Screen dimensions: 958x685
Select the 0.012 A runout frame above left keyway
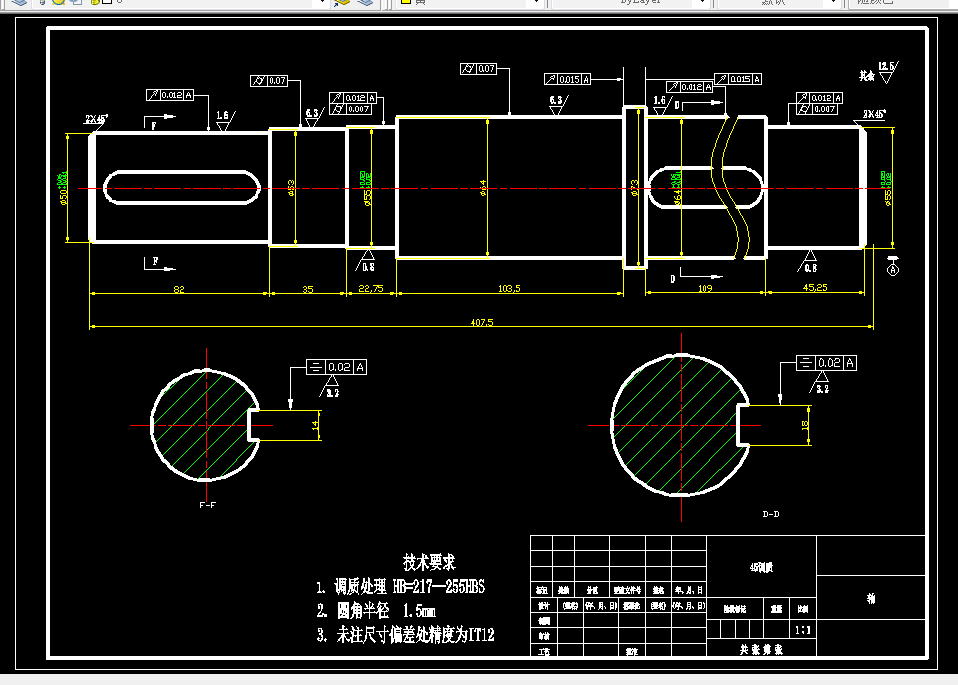tap(170, 95)
